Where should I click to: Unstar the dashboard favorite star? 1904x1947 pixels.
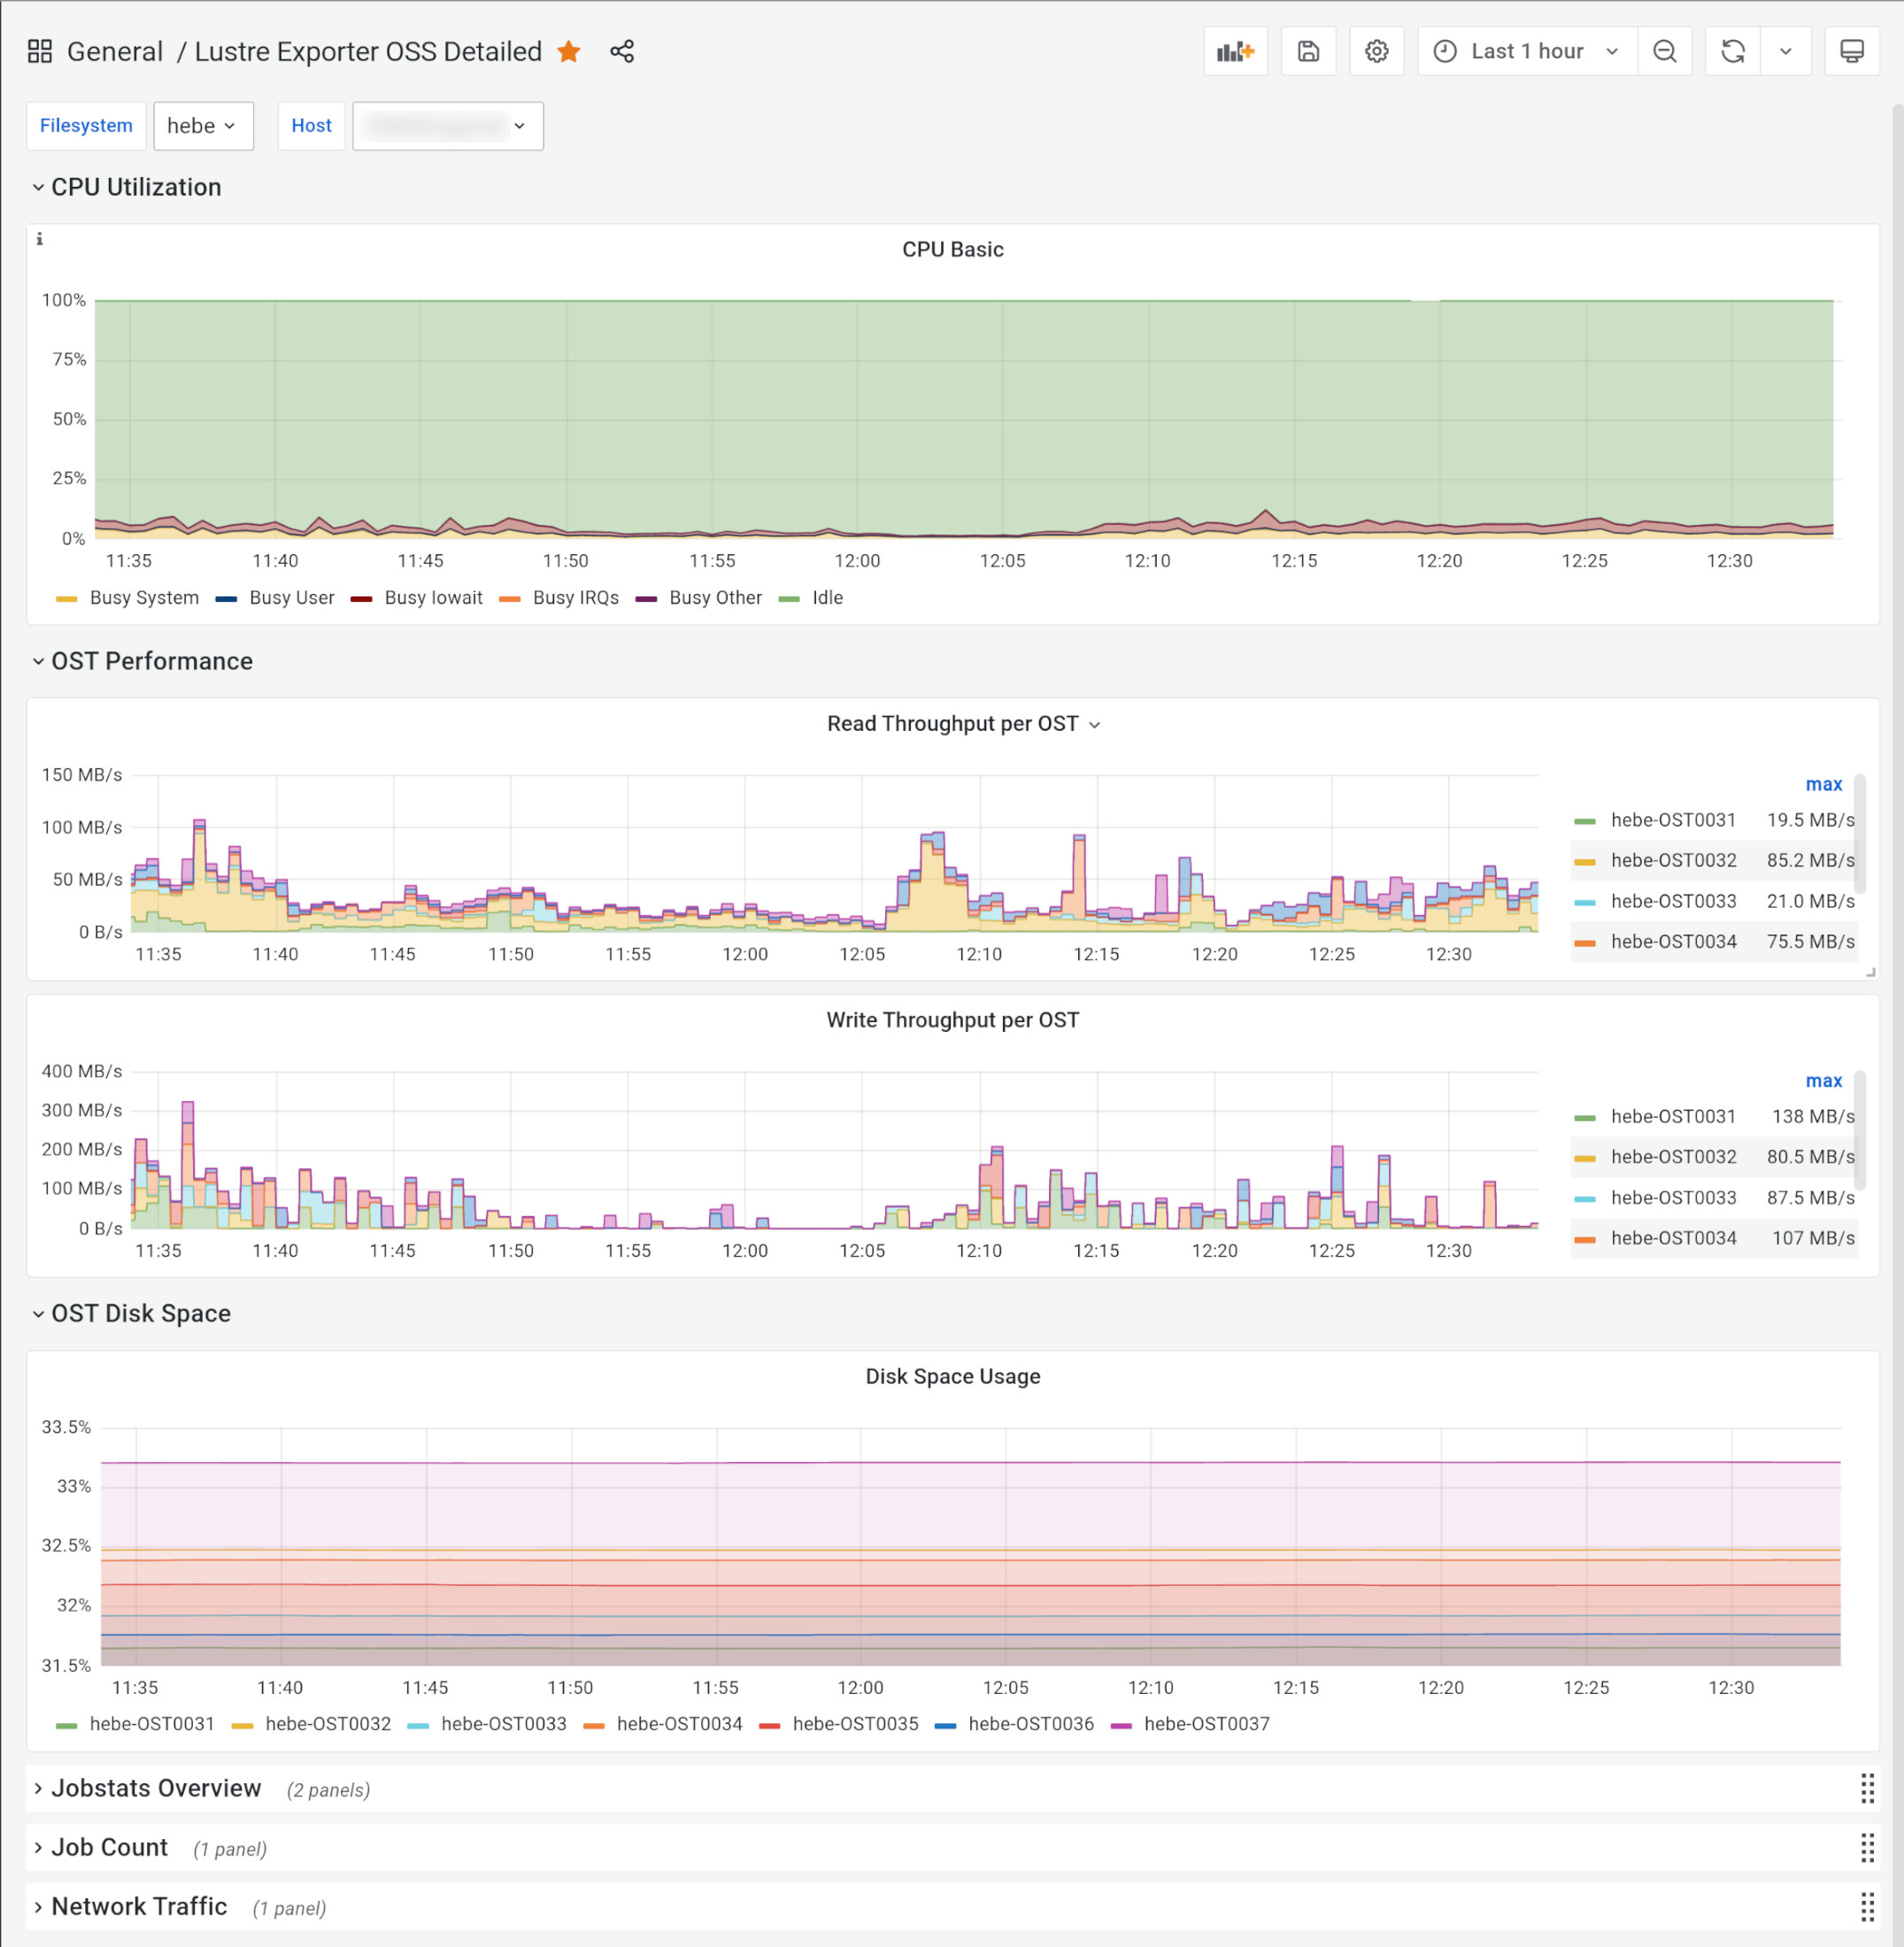pyautogui.click(x=569, y=51)
